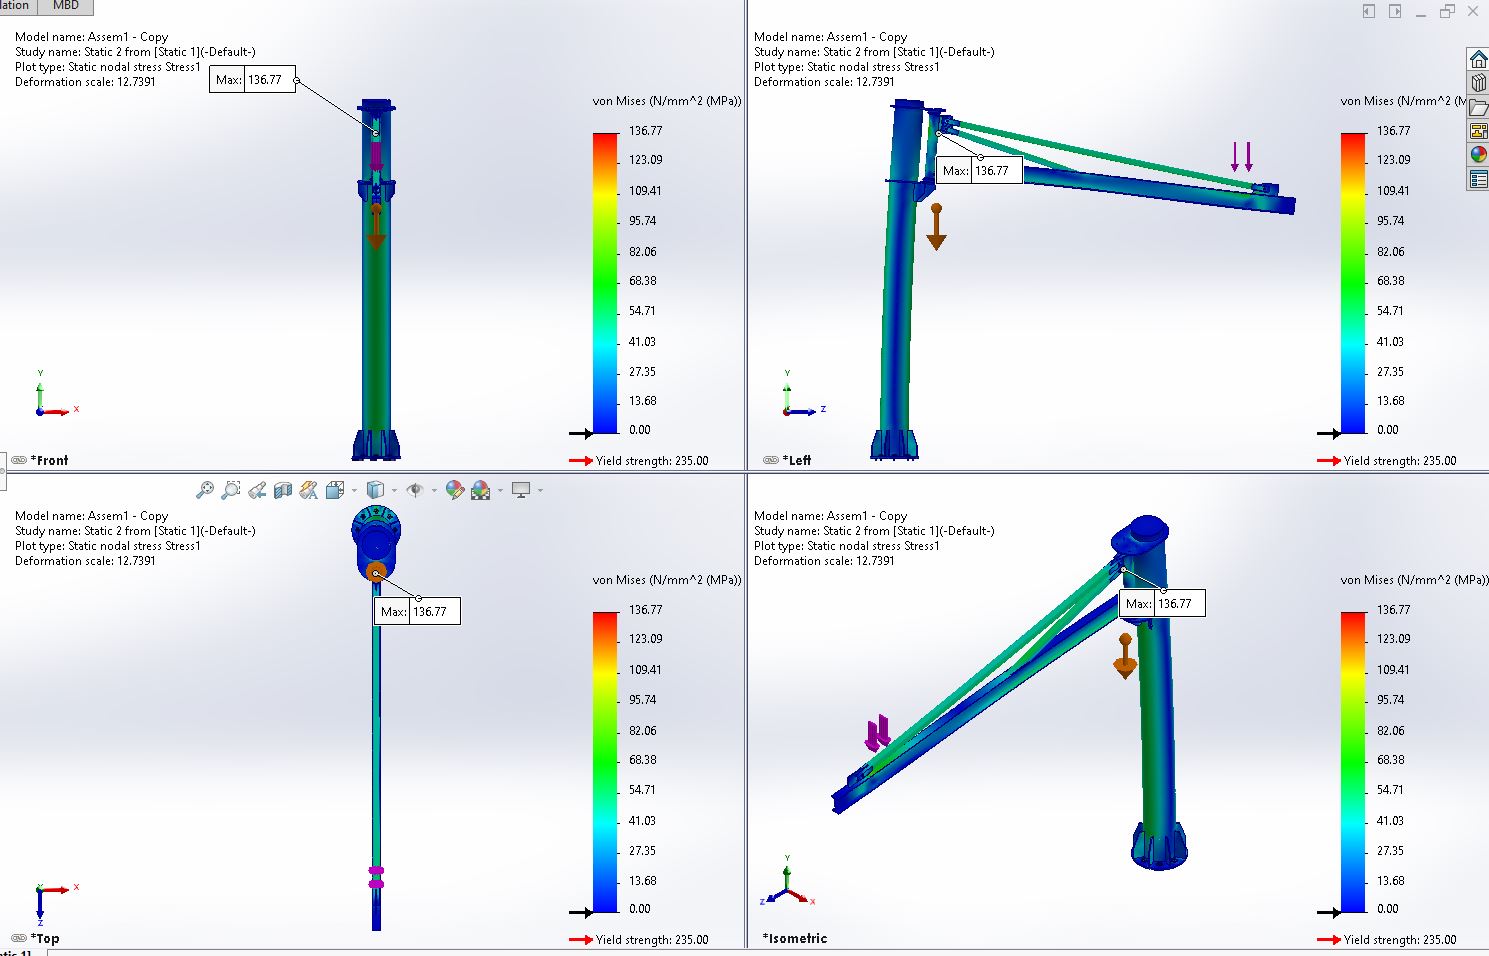Viewport: 1489px width, 956px height.
Task: Select the *Front view label
Action: click(x=50, y=460)
